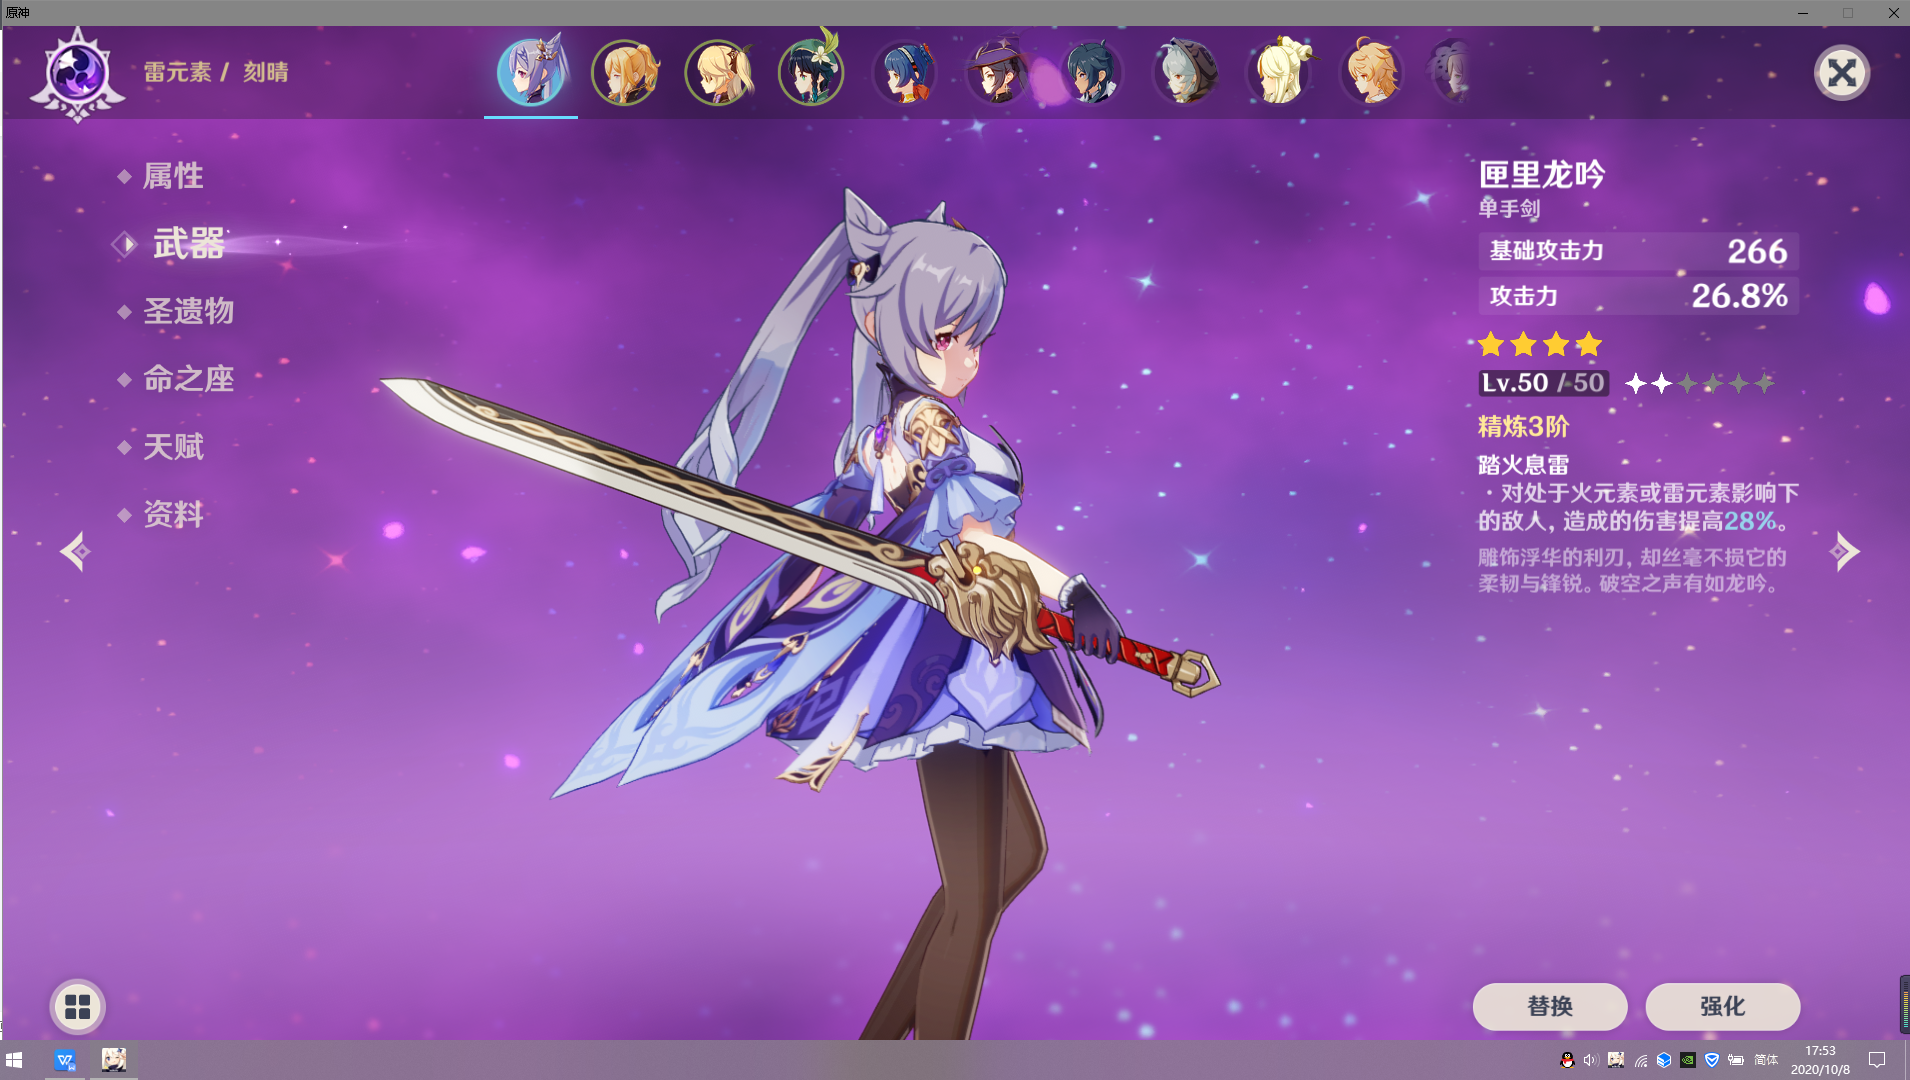Select Ningguang's white hair-bun portrait

[x=1278, y=72]
